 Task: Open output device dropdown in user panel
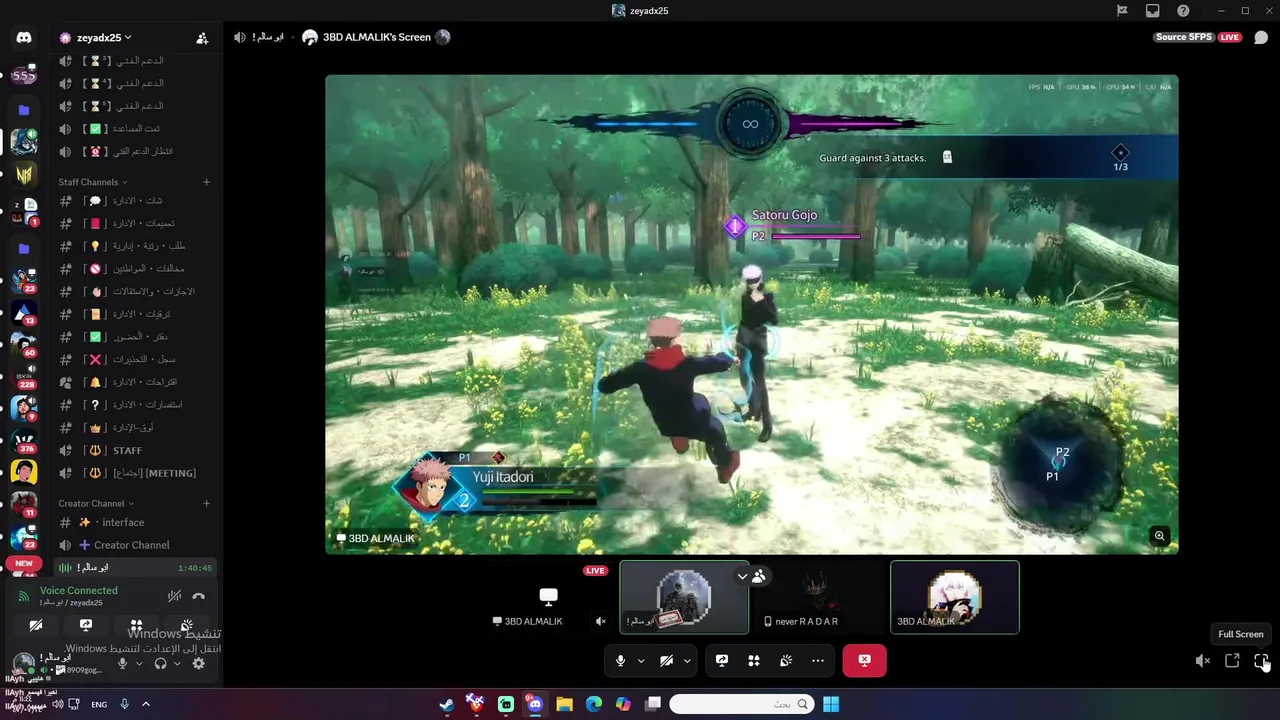(177, 663)
